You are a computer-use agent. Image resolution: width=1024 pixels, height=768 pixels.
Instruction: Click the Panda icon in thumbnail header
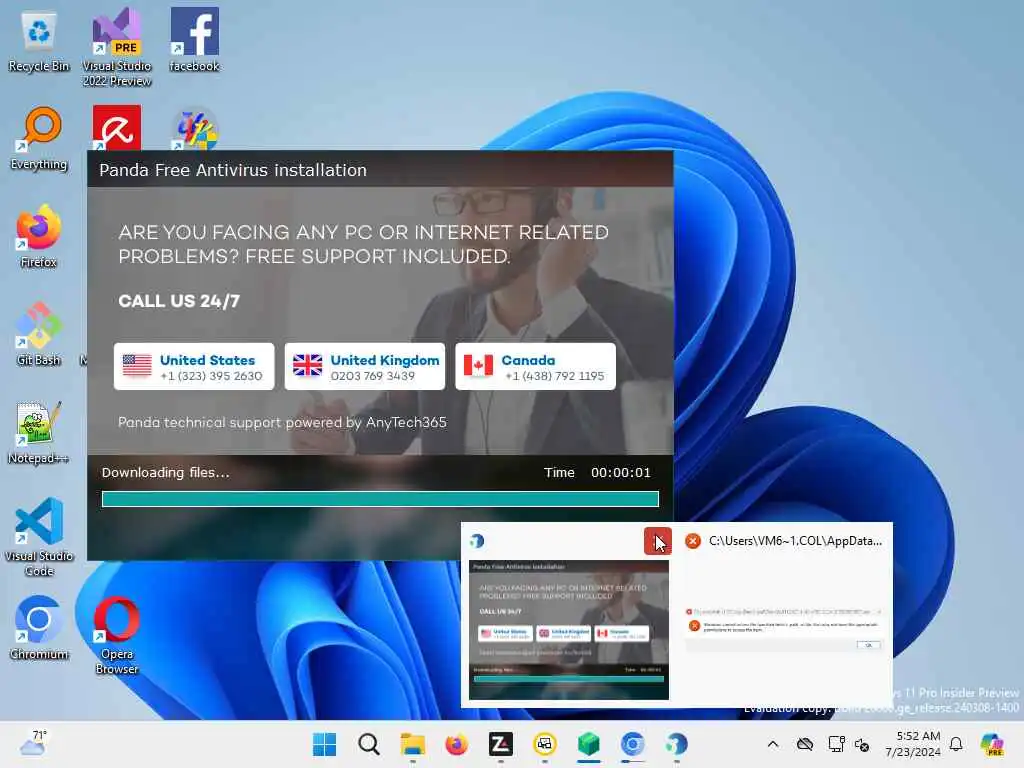(x=477, y=541)
